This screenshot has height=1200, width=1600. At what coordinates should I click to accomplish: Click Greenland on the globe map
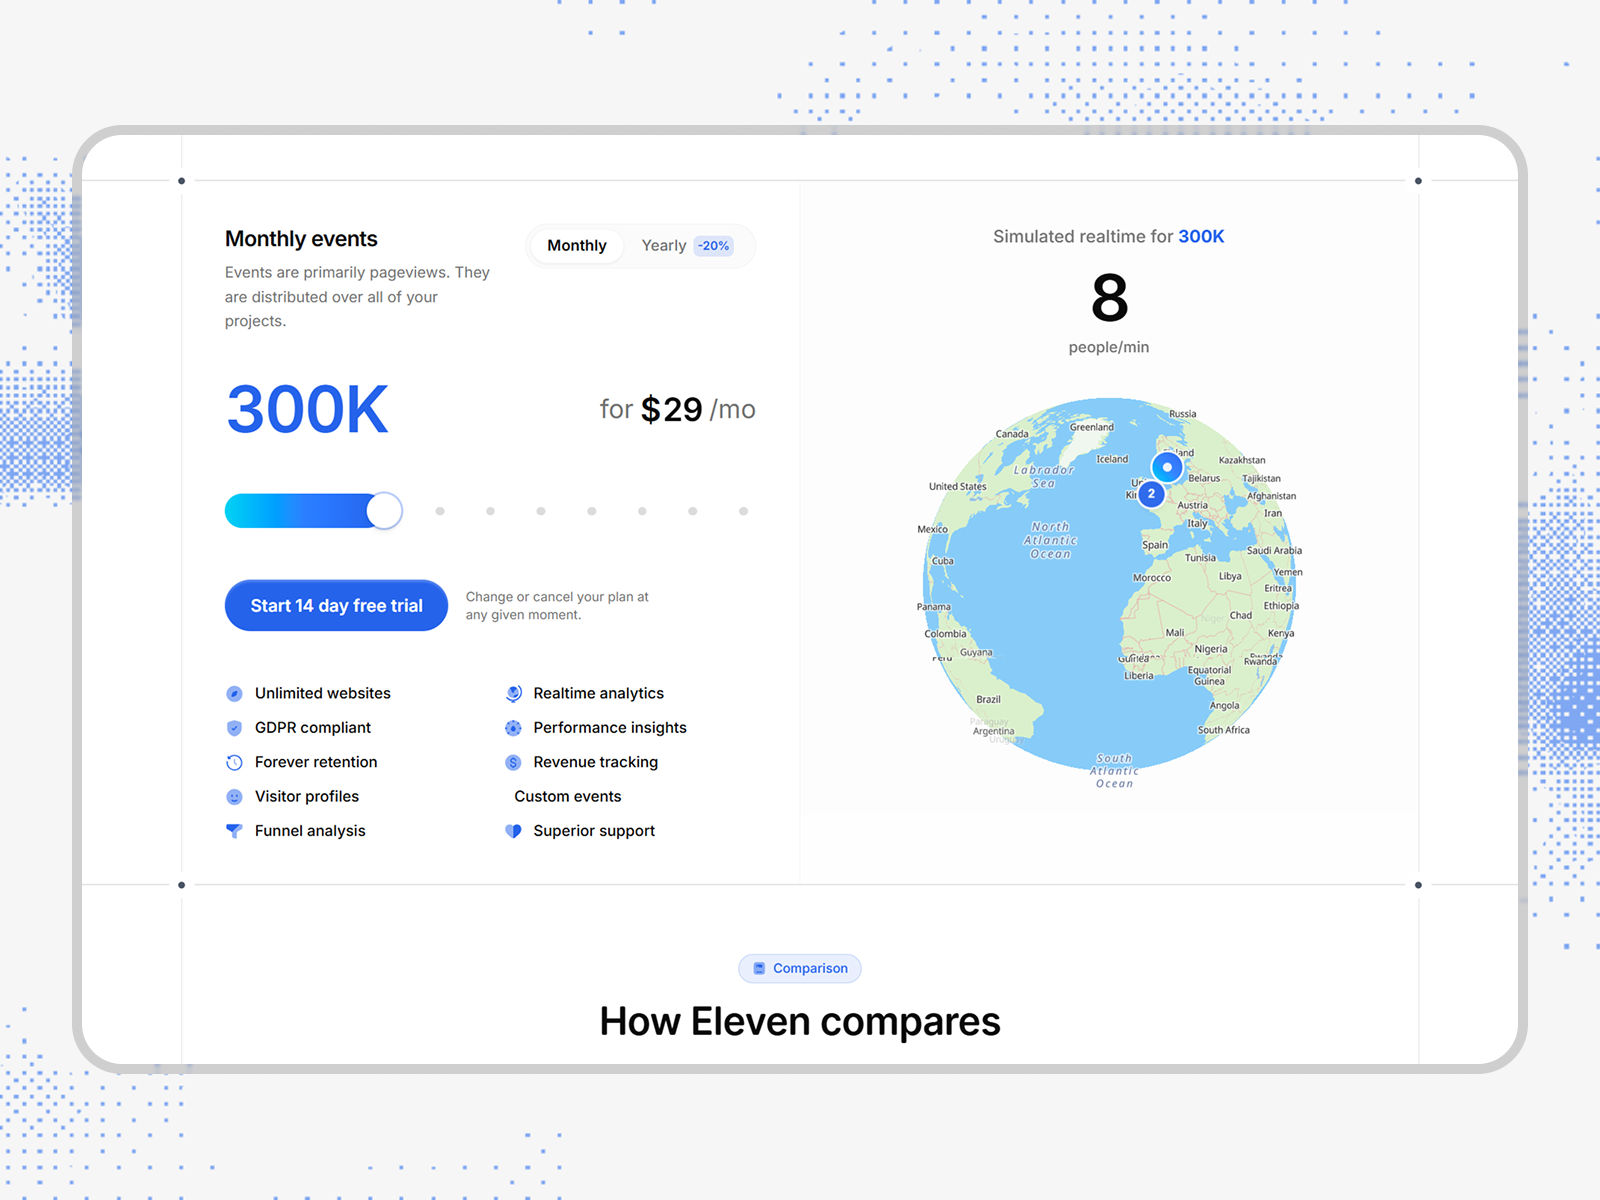point(1091,427)
